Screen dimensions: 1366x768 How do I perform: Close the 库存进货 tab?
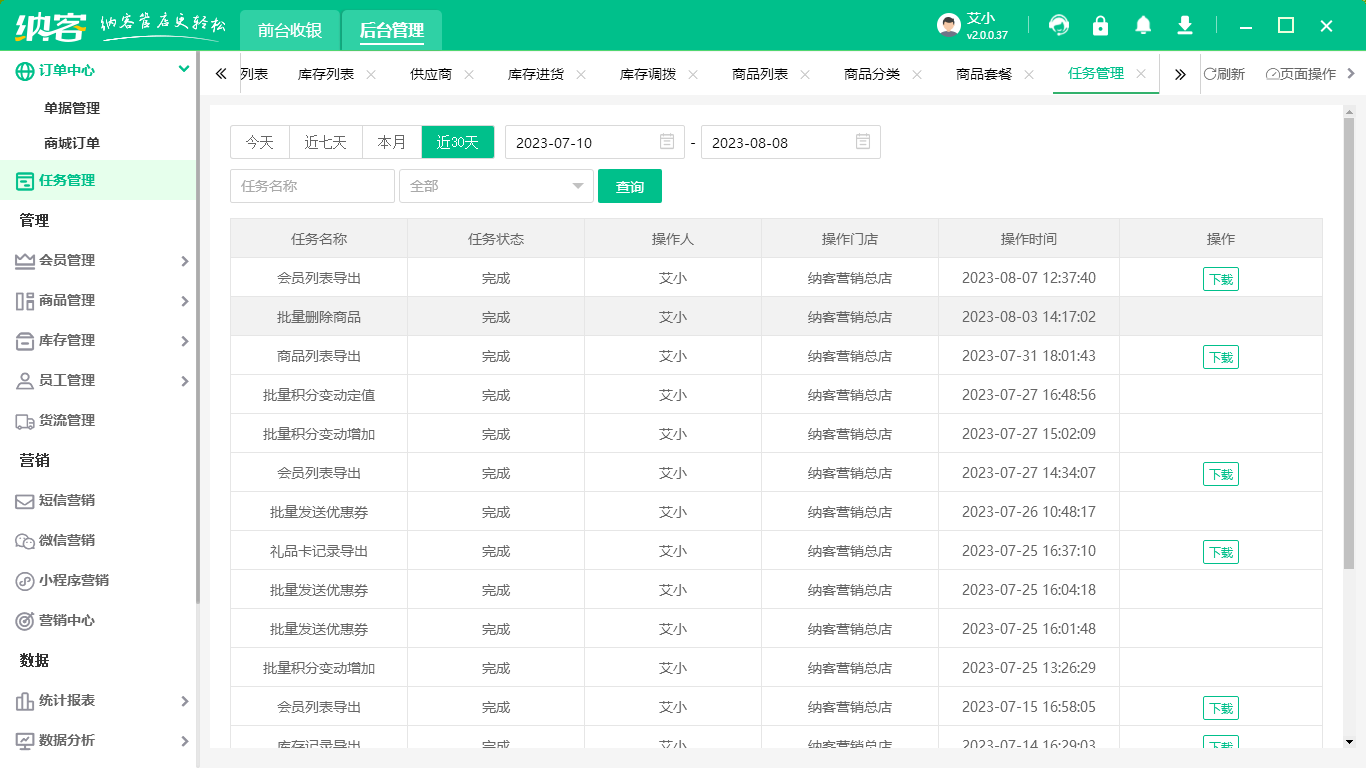click(x=581, y=74)
